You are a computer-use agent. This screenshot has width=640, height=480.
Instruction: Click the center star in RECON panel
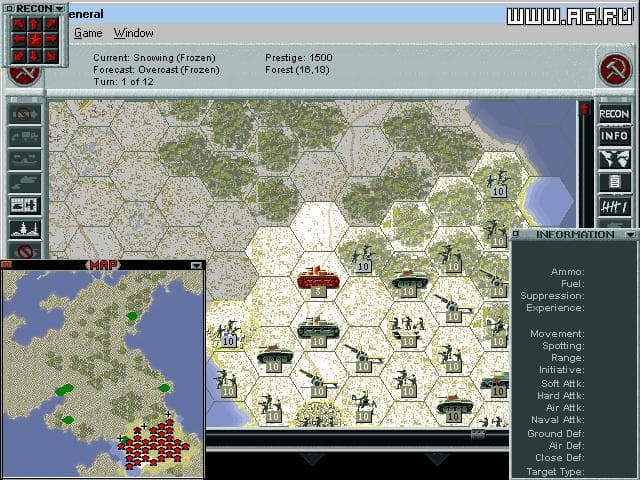click(35, 40)
